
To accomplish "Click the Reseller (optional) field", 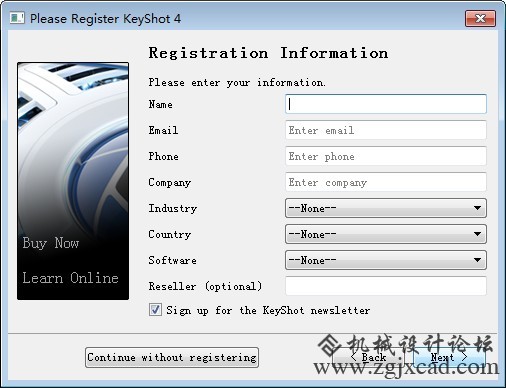I will click(386, 286).
